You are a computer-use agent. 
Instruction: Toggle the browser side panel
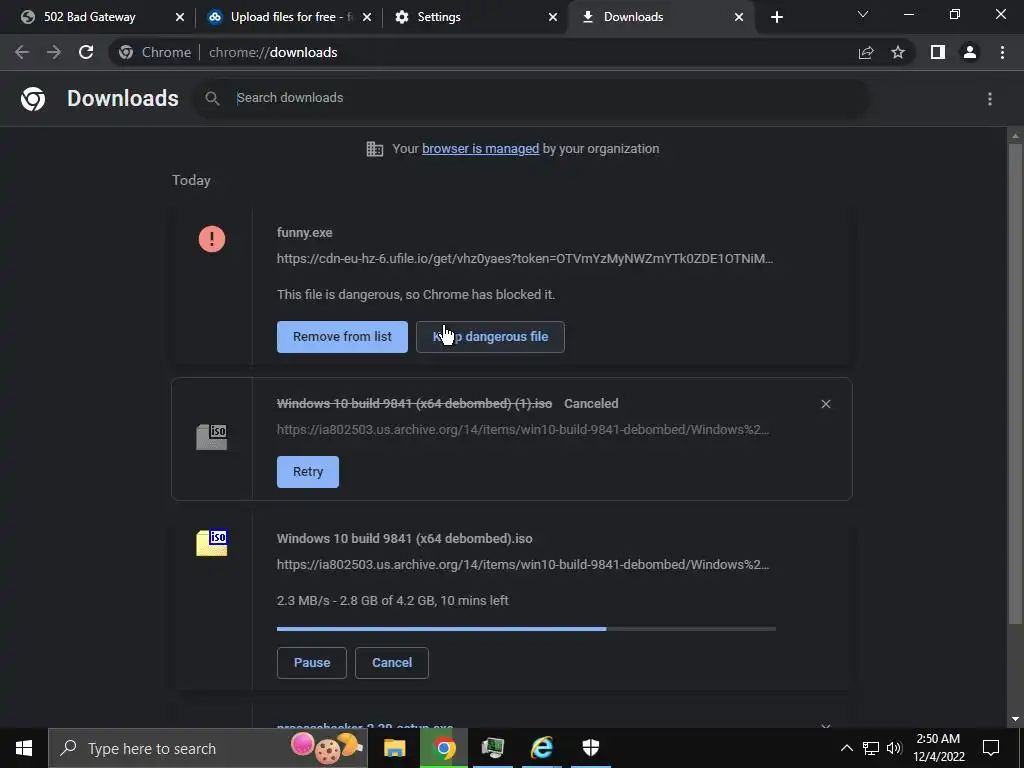(x=938, y=52)
